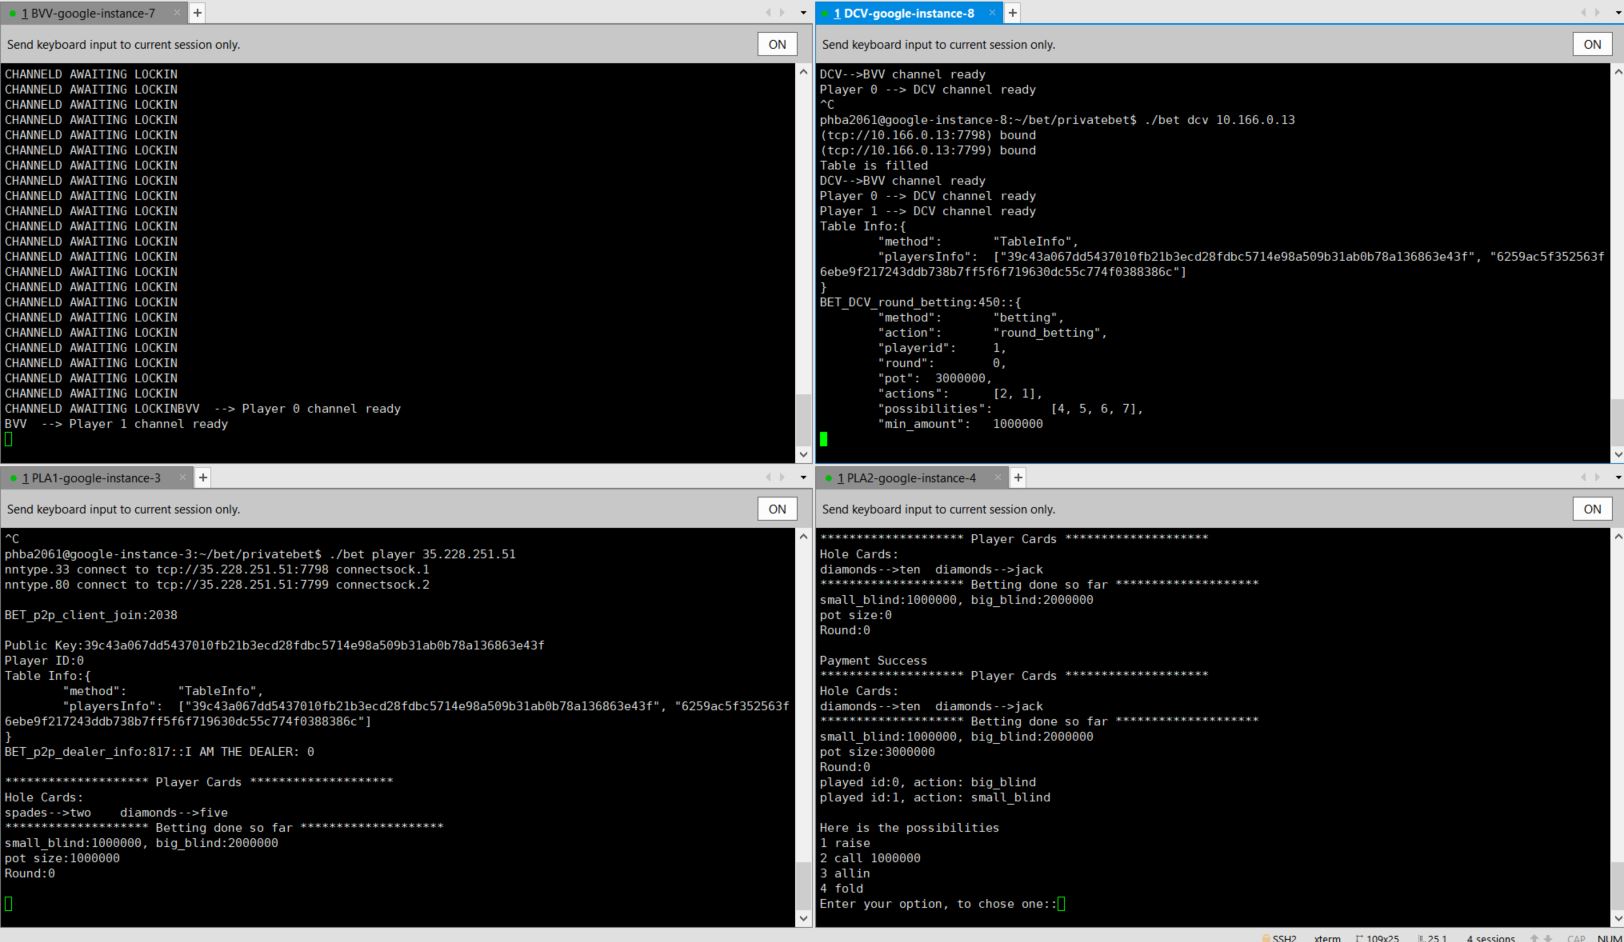This screenshot has height=942, width=1624.
Task: Open new tab next to BVV-google-instance-7
Action: pos(197,13)
